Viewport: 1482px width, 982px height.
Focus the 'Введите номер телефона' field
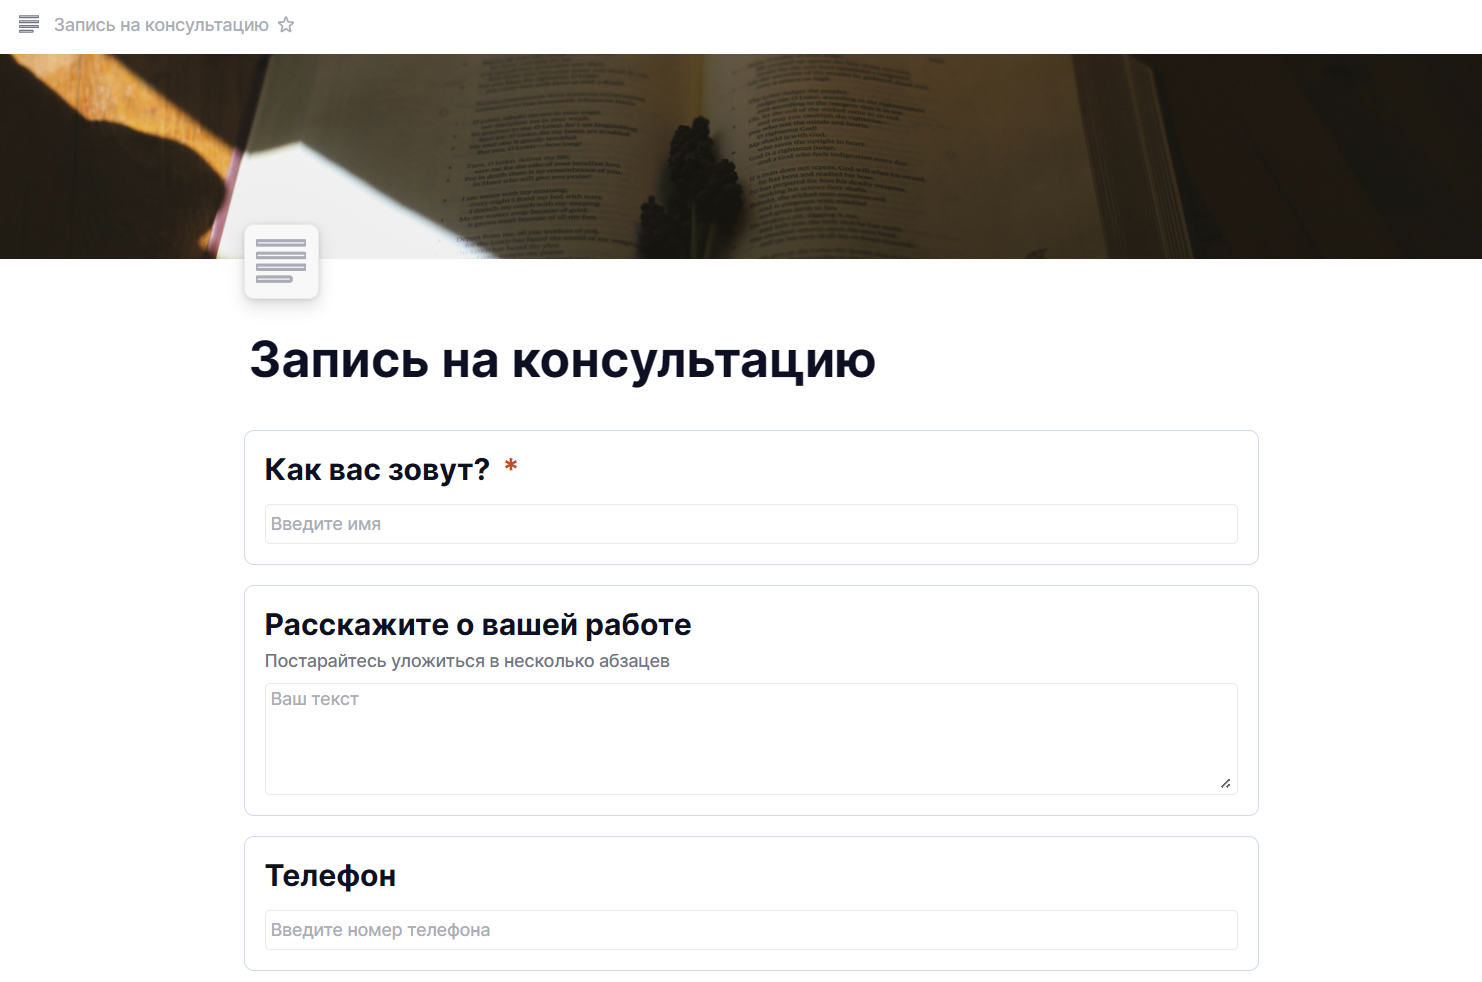(750, 930)
